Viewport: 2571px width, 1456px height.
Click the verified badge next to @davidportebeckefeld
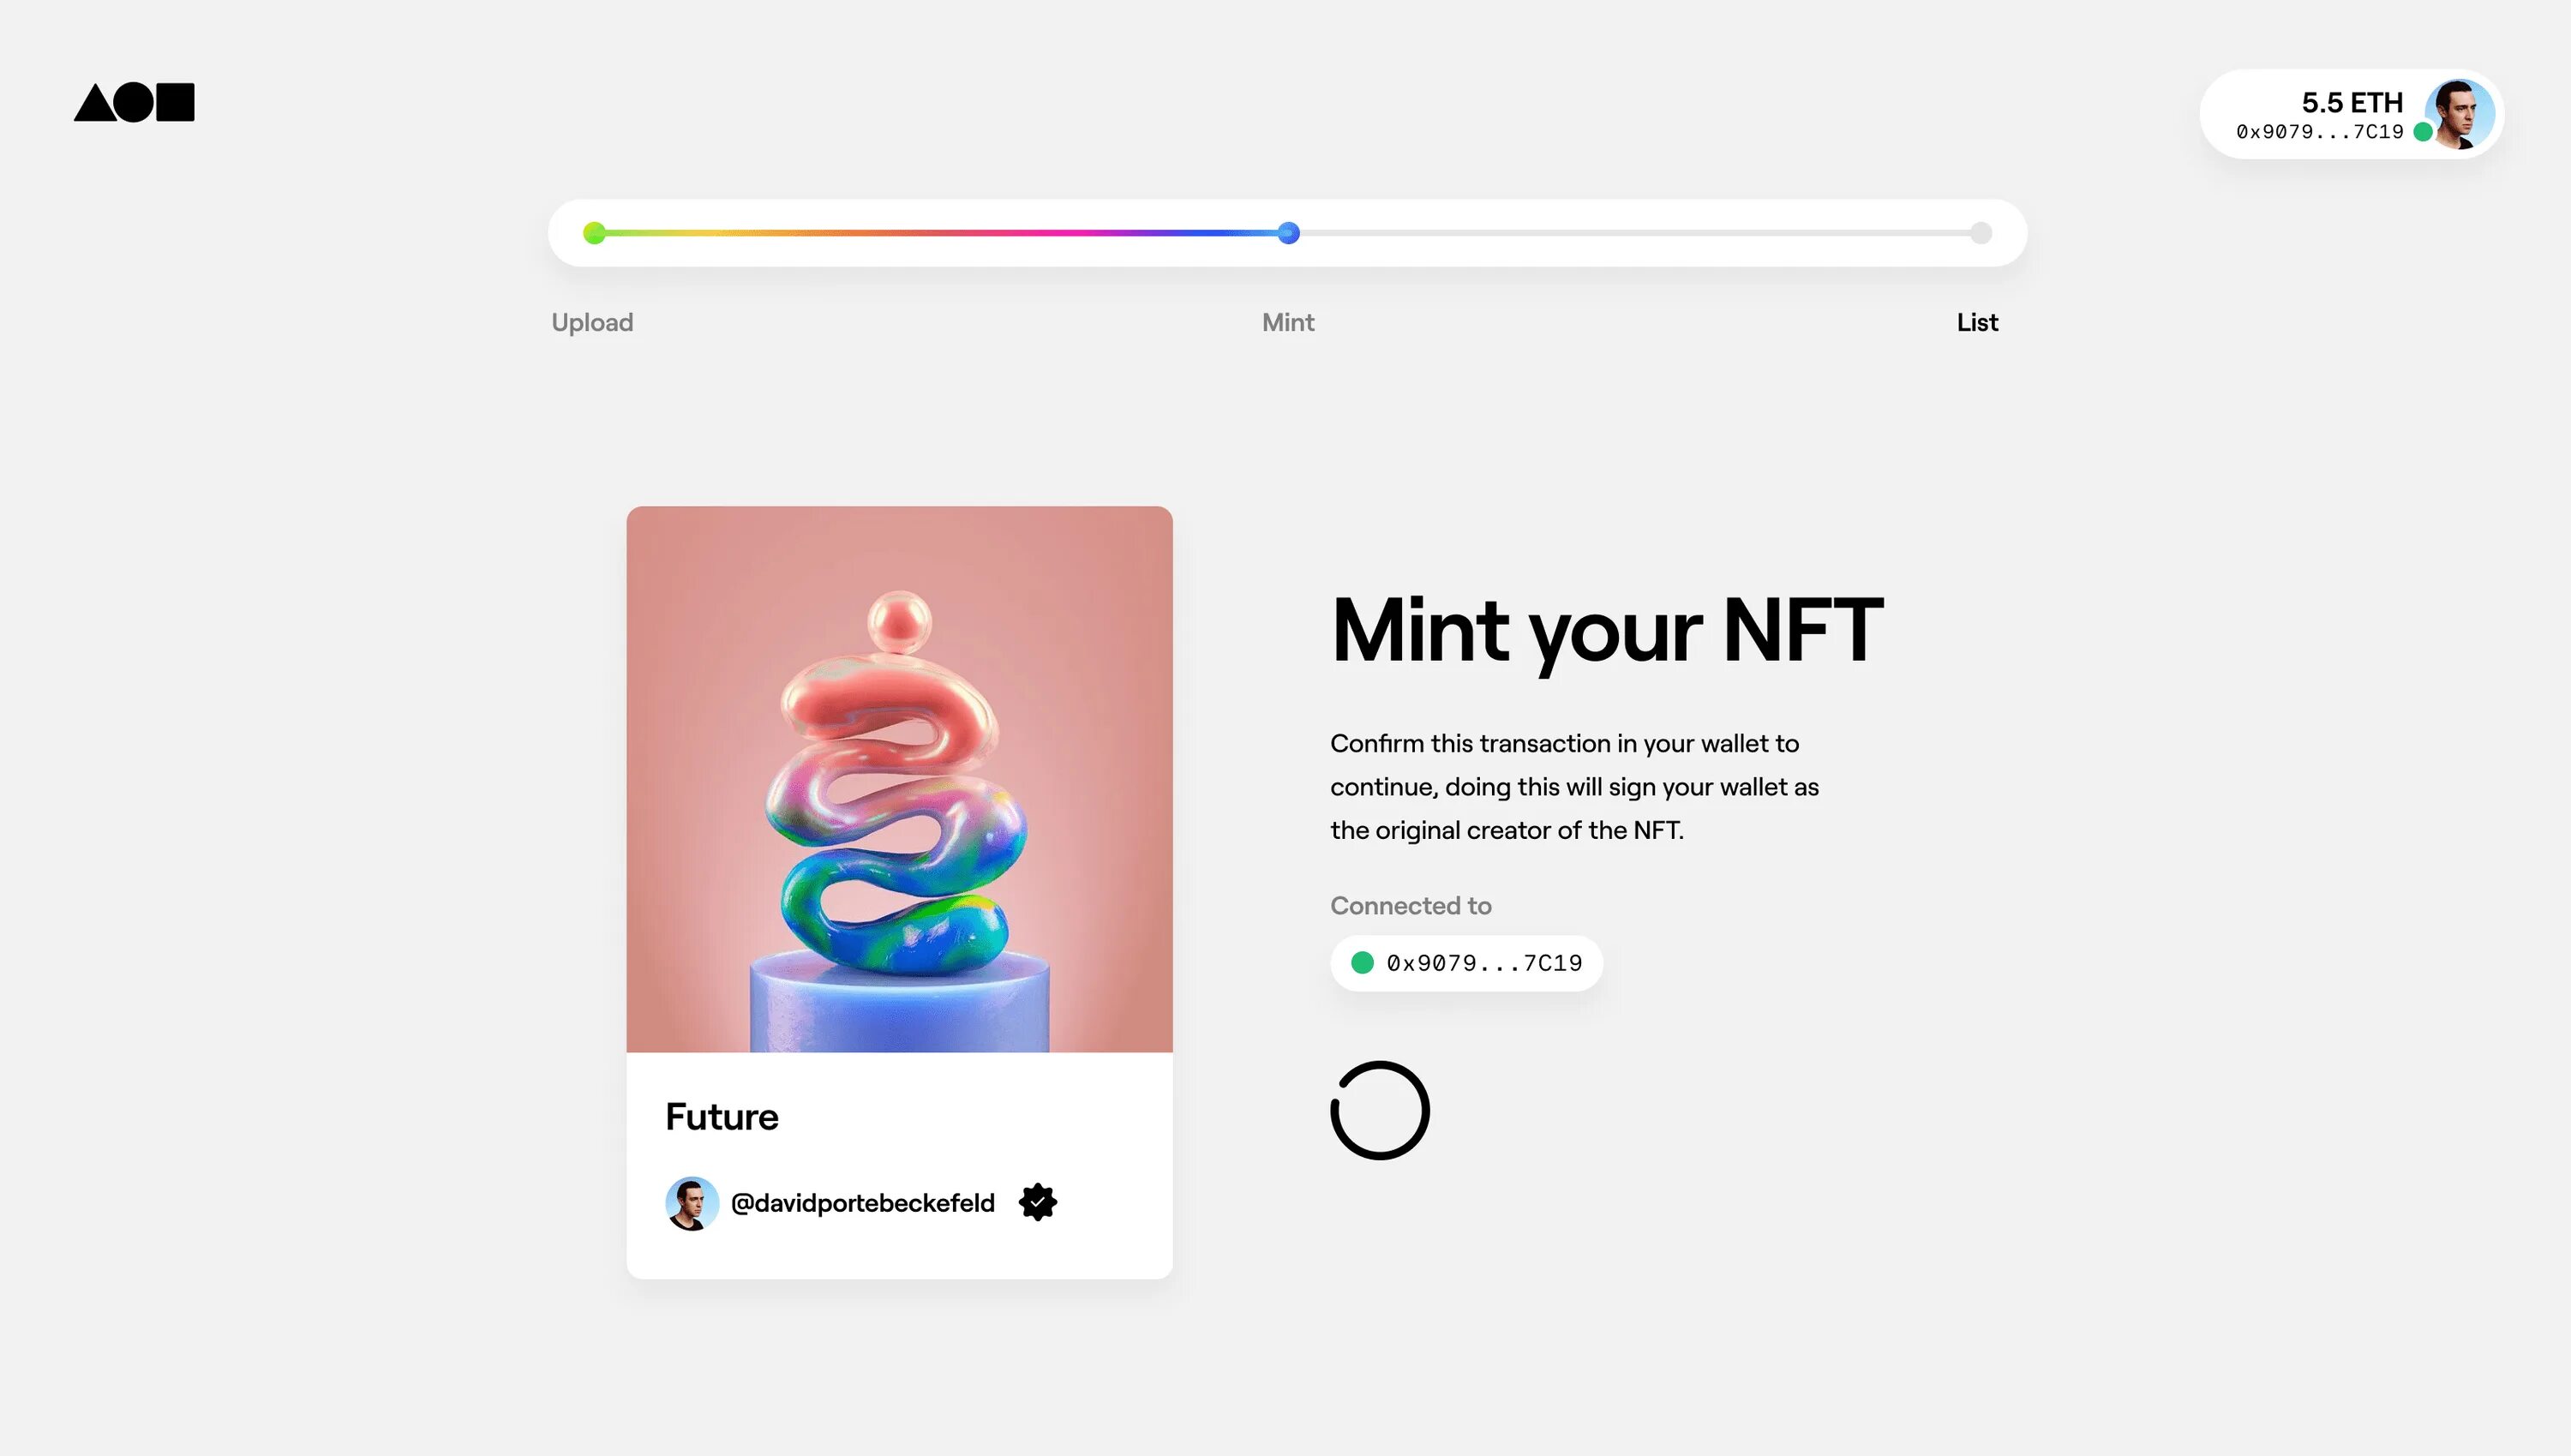click(1039, 1202)
